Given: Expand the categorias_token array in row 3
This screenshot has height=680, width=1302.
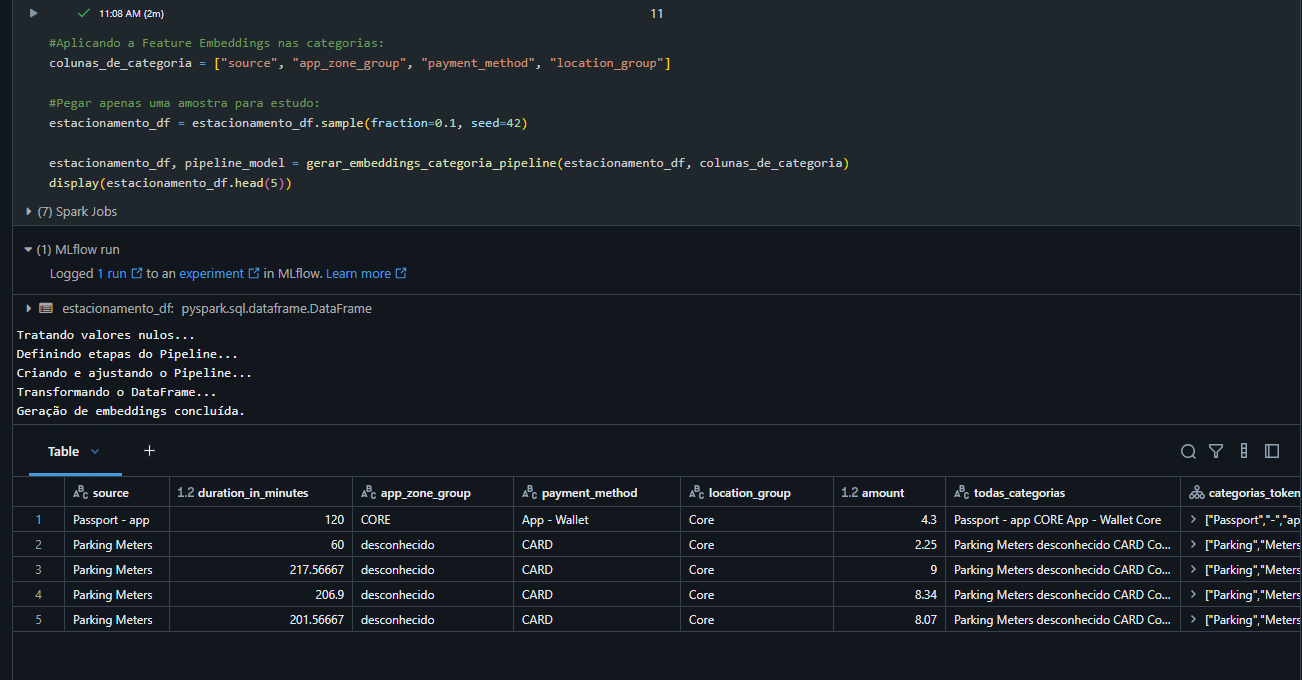Looking at the screenshot, I should (x=1193, y=570).
